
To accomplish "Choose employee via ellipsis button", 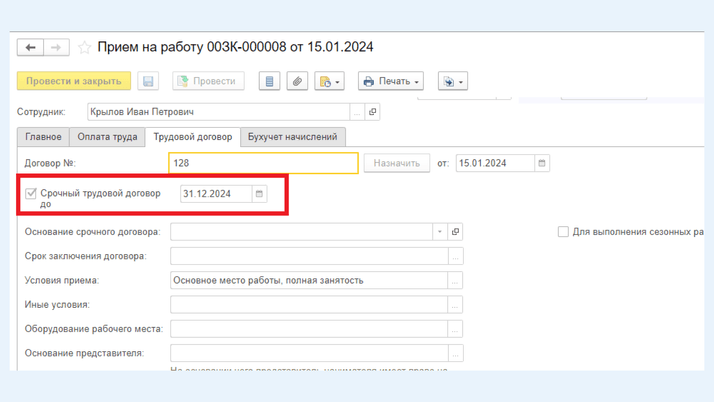I will [357, 112].
